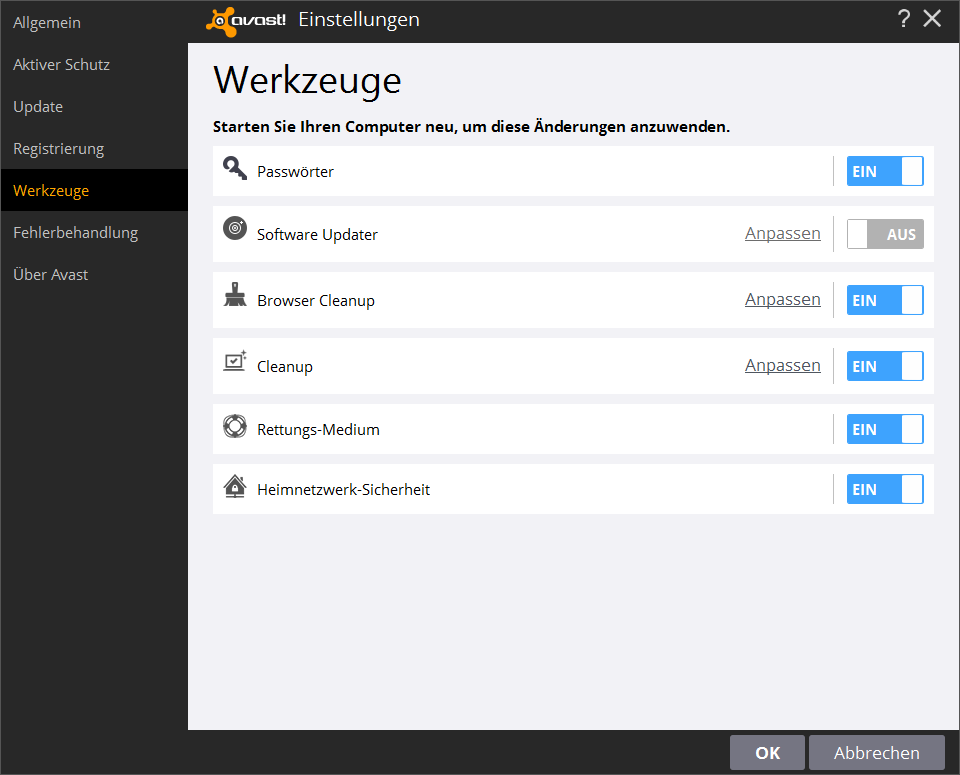Open the Registrierung section
Screen dimensions: 960x775
pyautogui.click(x=94, y=149)
